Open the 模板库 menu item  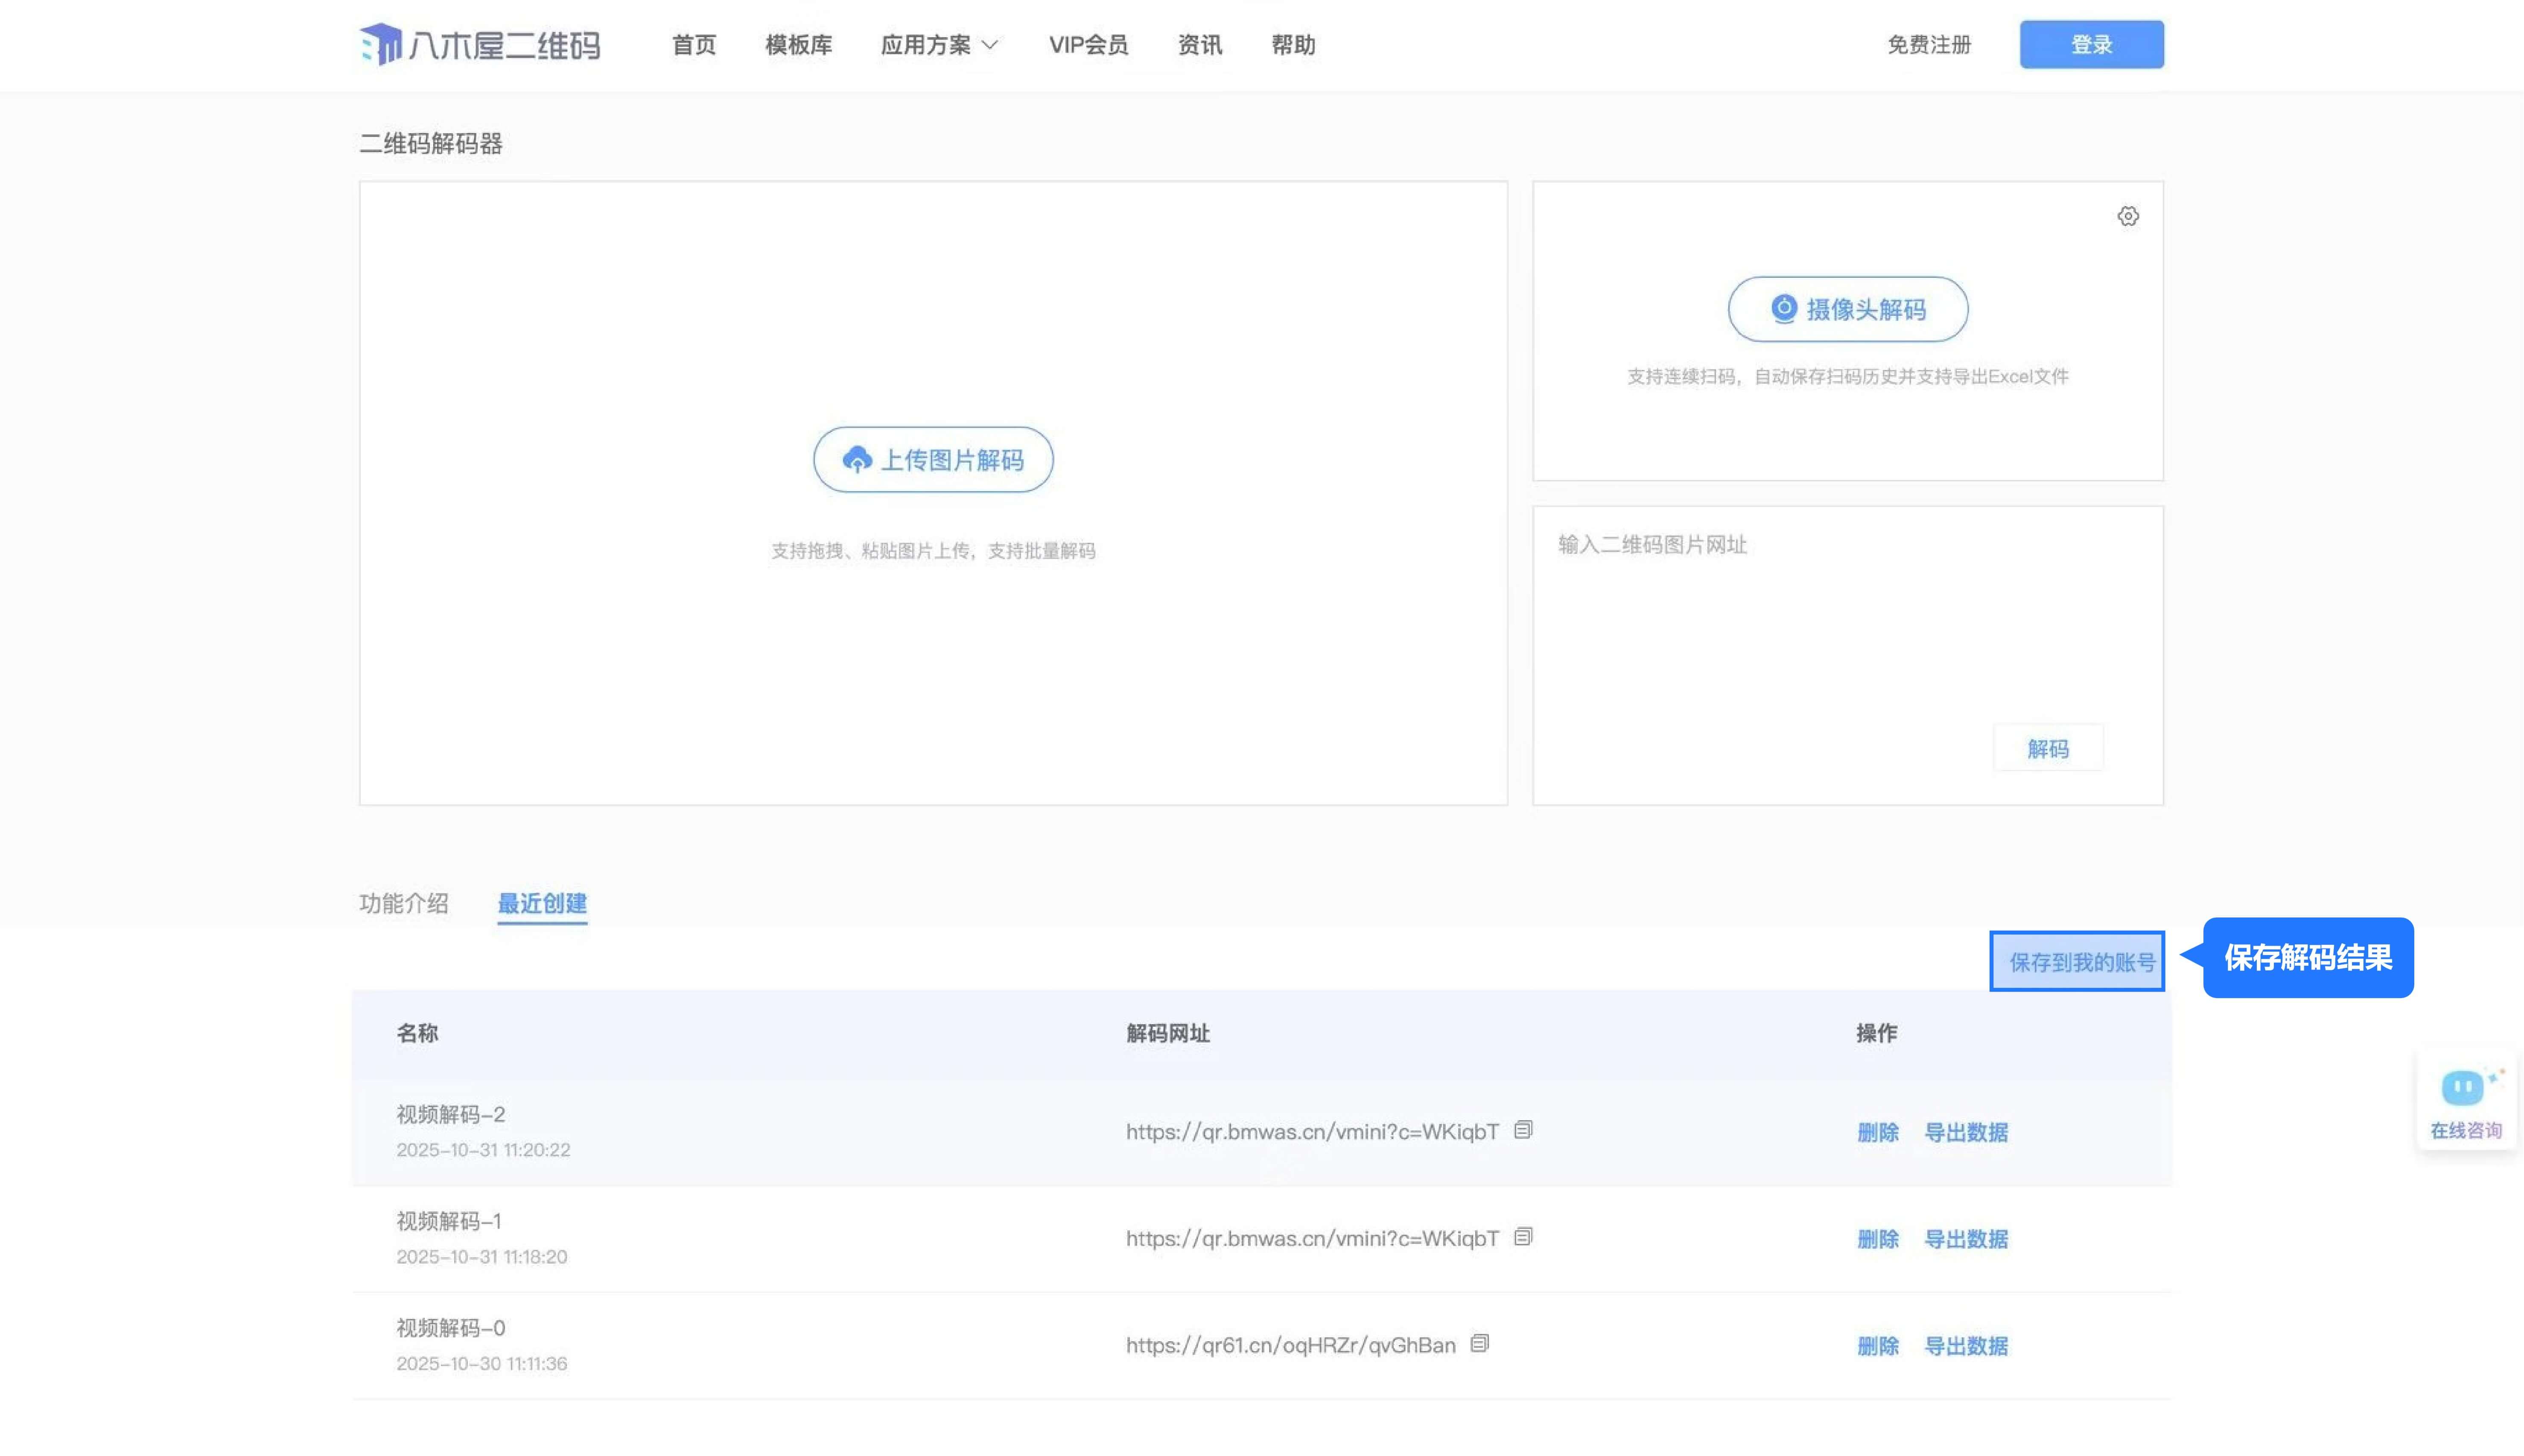pos(798,45)
